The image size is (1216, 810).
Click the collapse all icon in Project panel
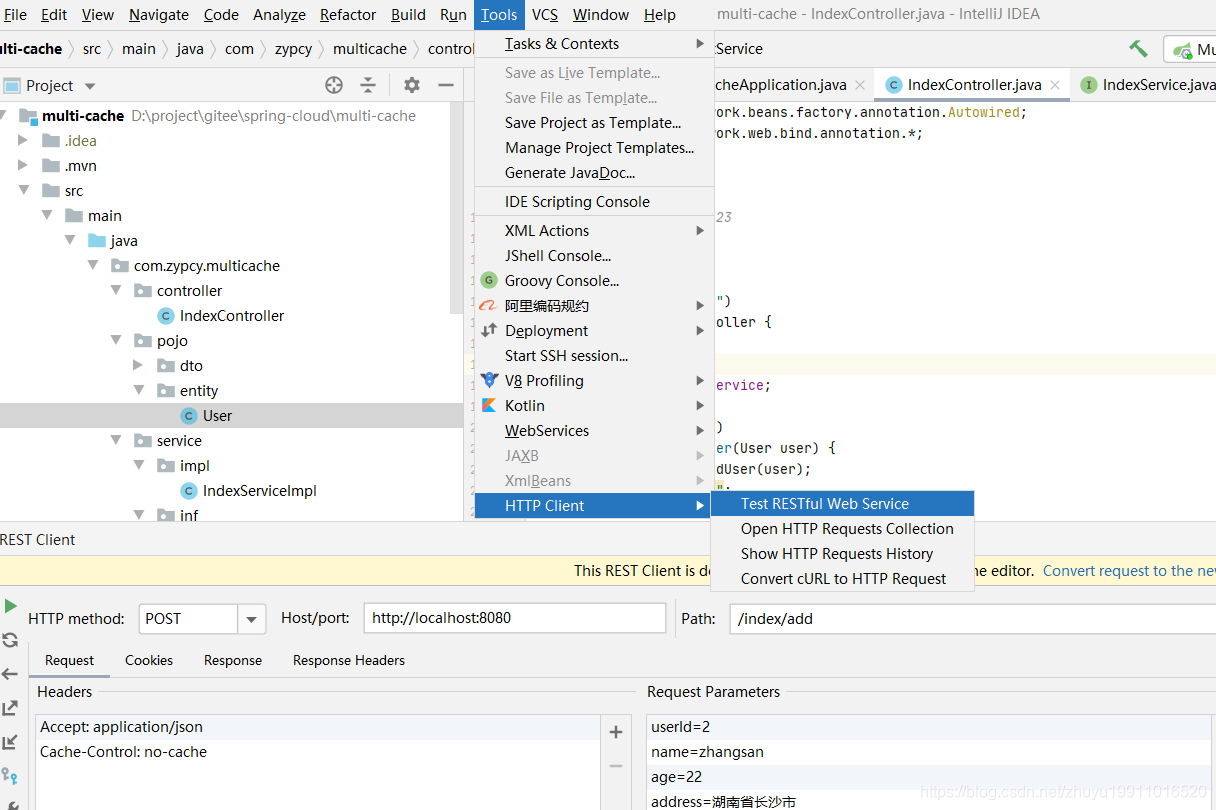coord(368,85)
